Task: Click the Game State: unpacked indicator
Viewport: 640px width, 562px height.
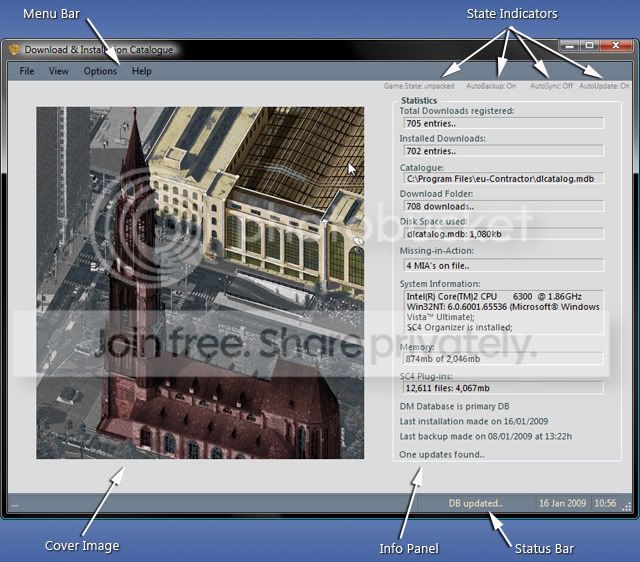Action: [419, 86]
